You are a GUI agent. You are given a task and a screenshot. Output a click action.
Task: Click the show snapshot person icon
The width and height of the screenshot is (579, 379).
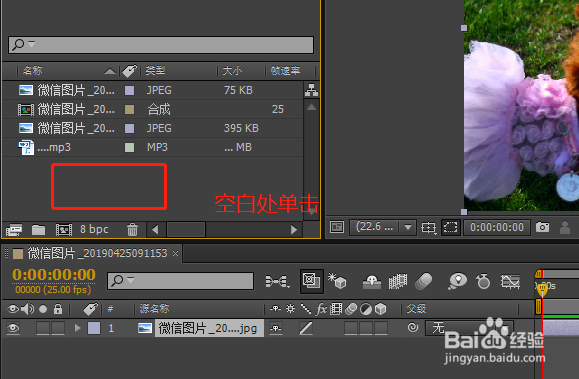click(565, 227)
